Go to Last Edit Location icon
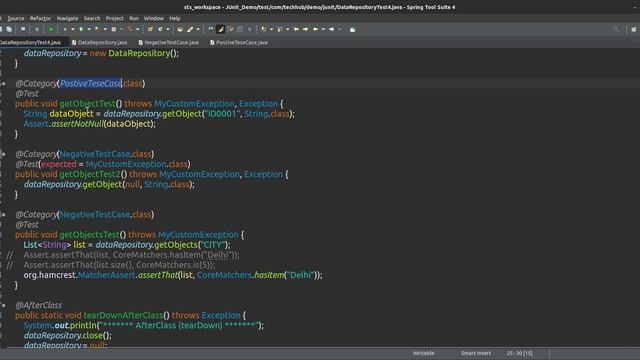 [x=296, y=29]
